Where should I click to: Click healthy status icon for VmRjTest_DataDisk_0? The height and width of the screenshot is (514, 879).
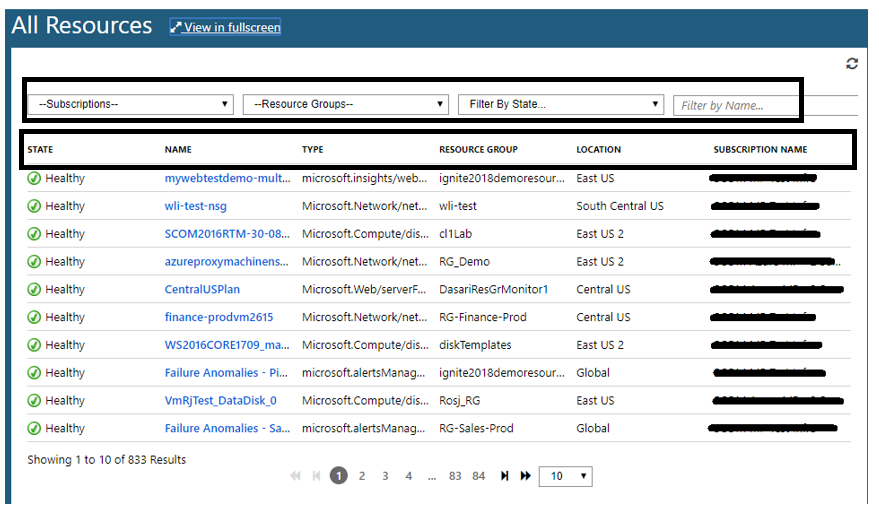pos(34,400)
